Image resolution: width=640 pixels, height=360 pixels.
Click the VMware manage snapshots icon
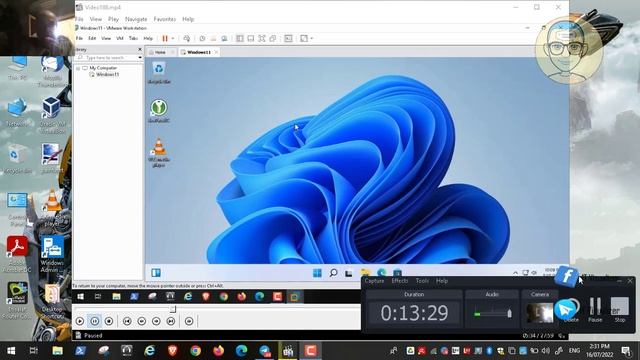click(x=224, y=38)
